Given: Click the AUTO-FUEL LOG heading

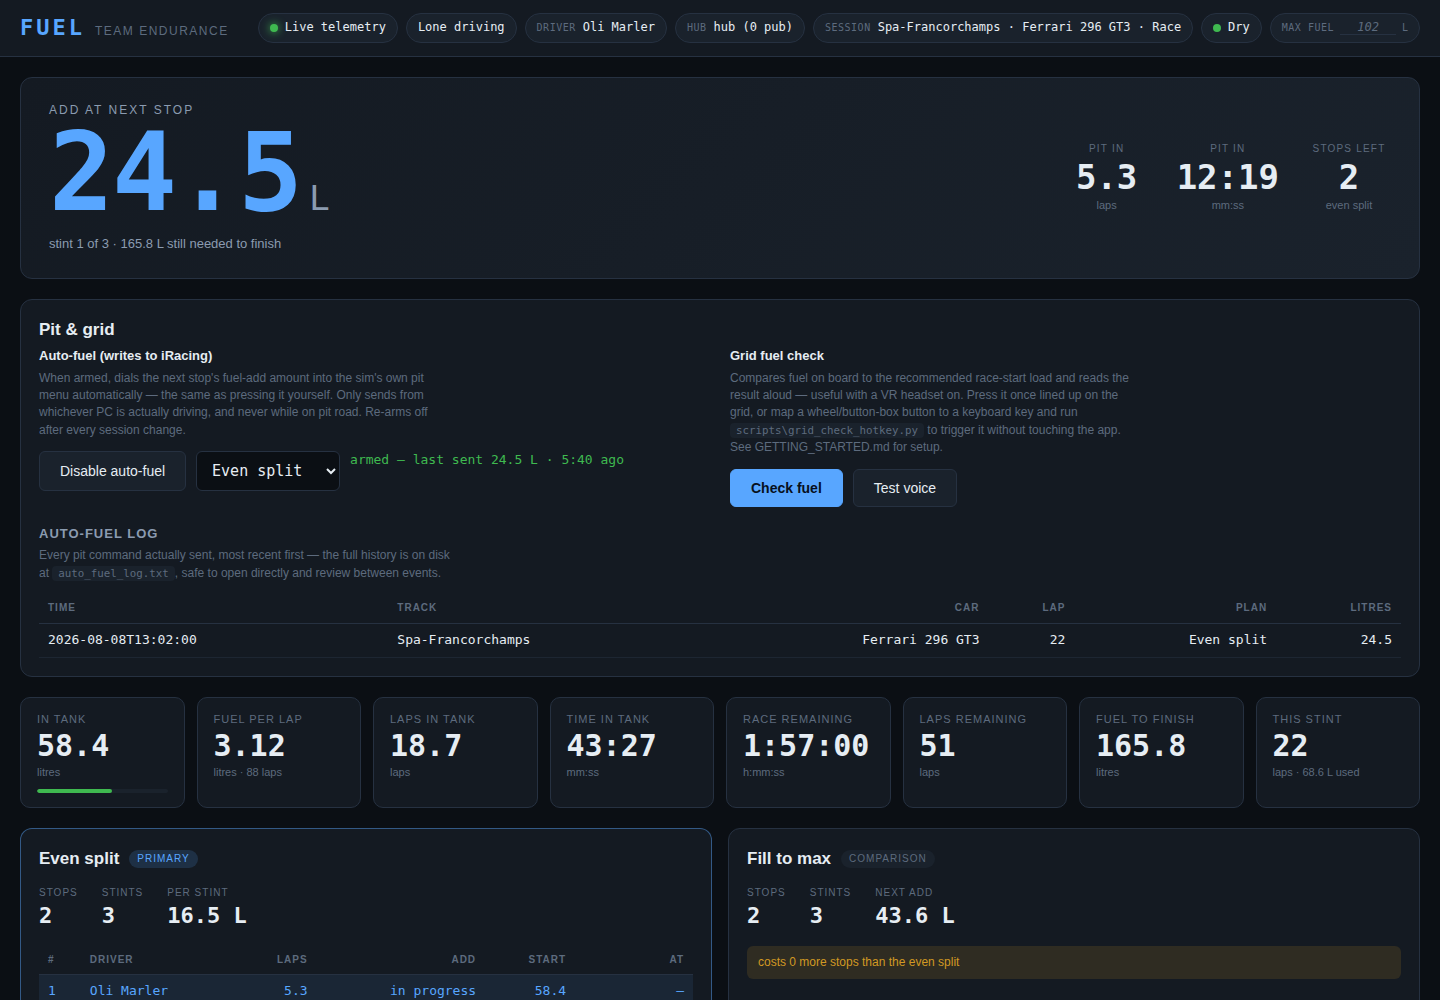Looking at the screenshot, I should point(98,534).
